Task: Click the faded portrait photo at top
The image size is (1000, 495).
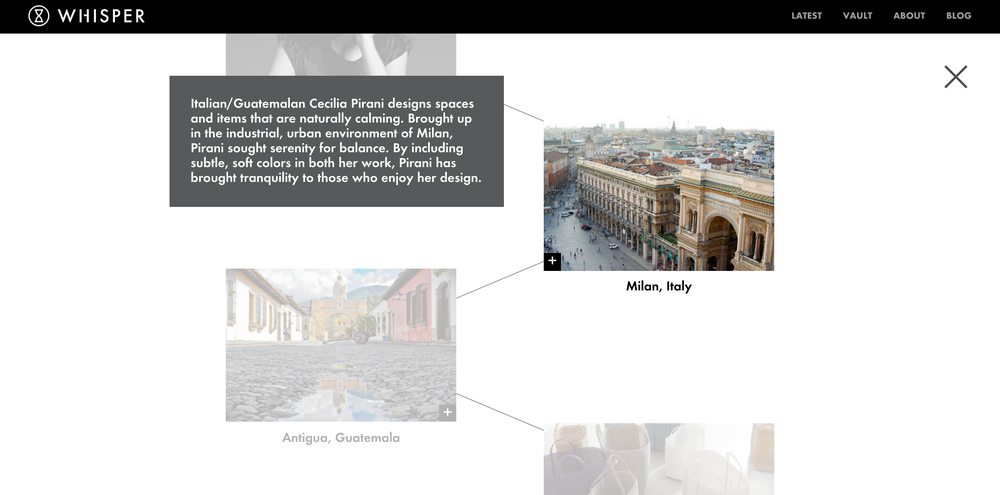Action: click(x=341, y=55)
